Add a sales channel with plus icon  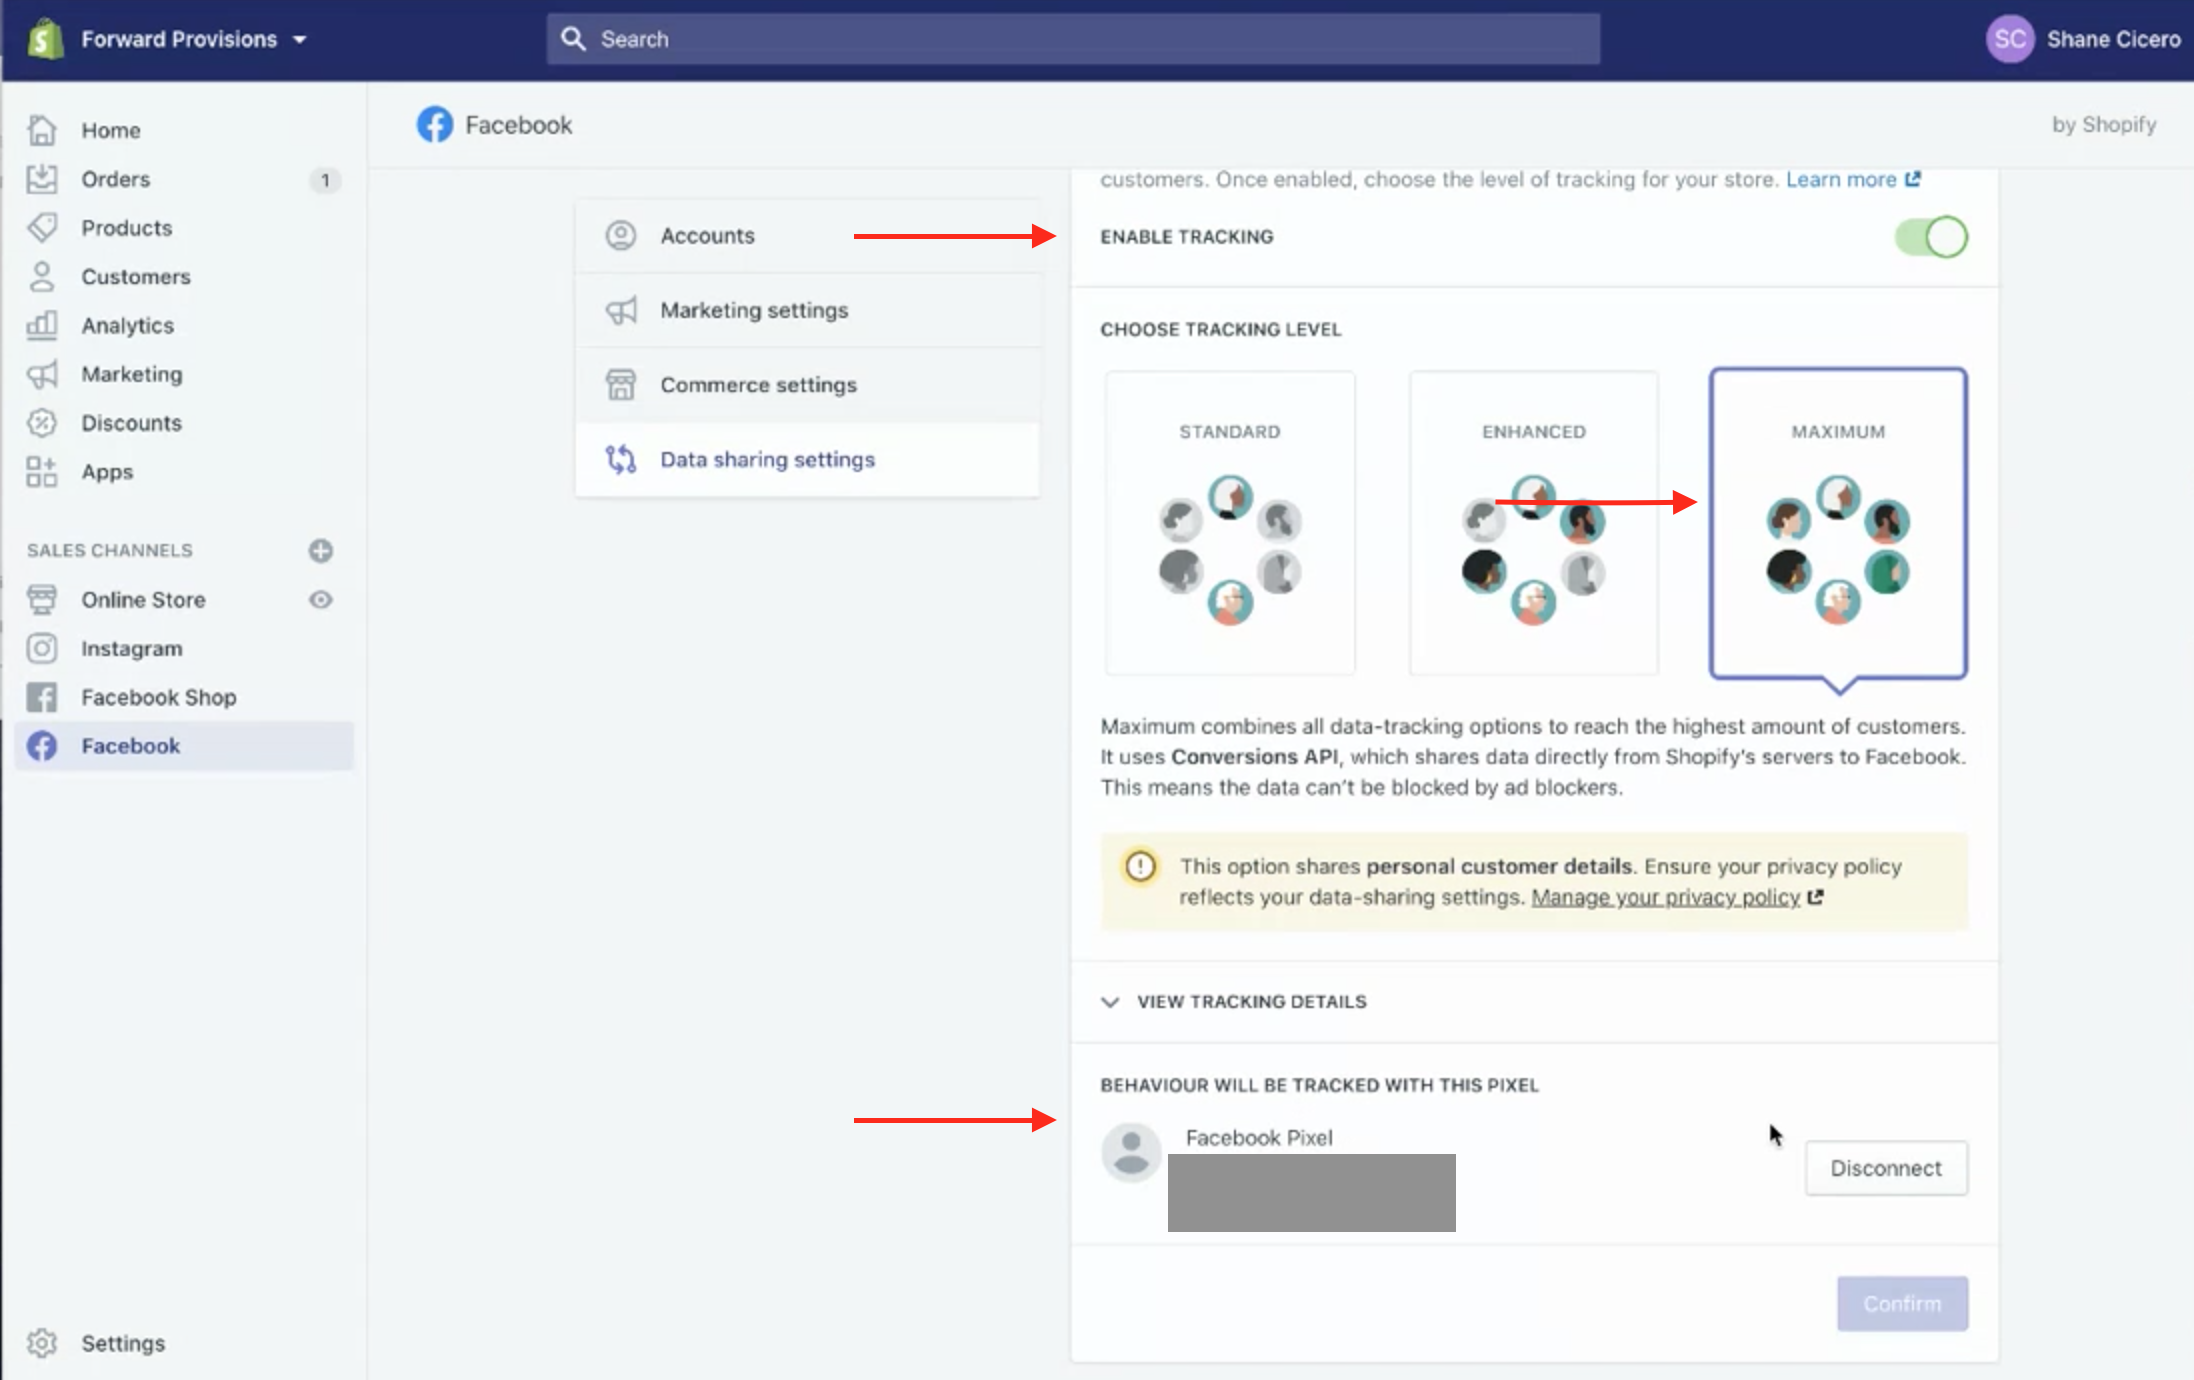pyautogui.click(x=321, y=551)
